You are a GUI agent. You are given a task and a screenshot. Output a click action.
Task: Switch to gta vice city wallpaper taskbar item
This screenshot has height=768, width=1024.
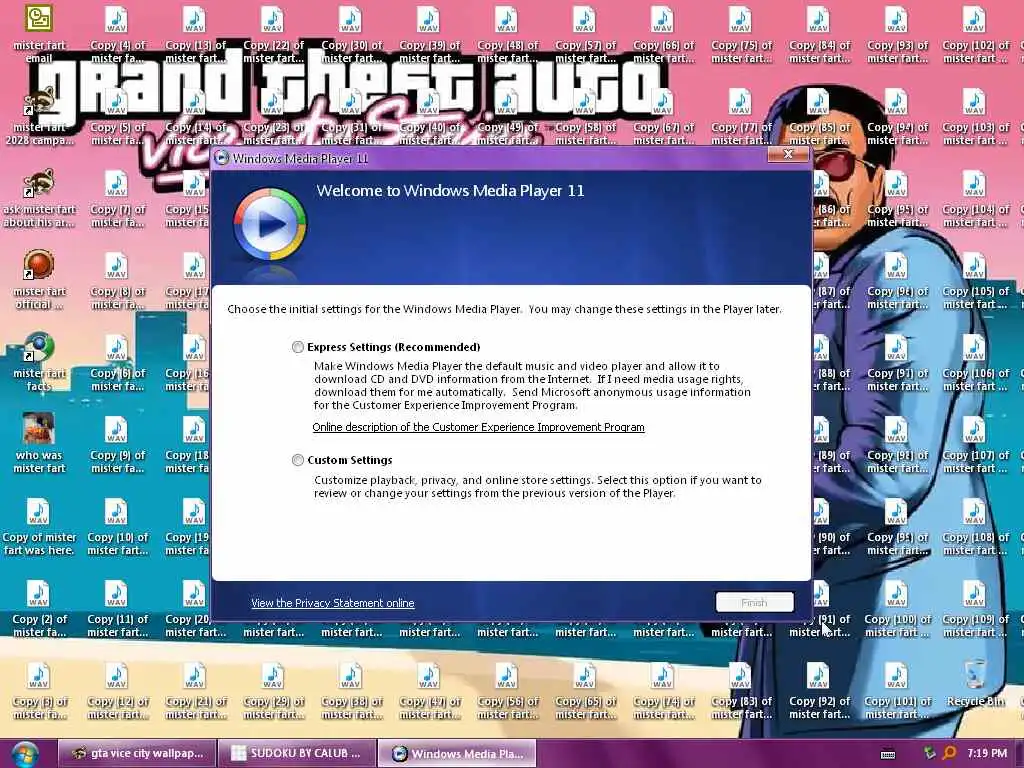coord(137,754)
